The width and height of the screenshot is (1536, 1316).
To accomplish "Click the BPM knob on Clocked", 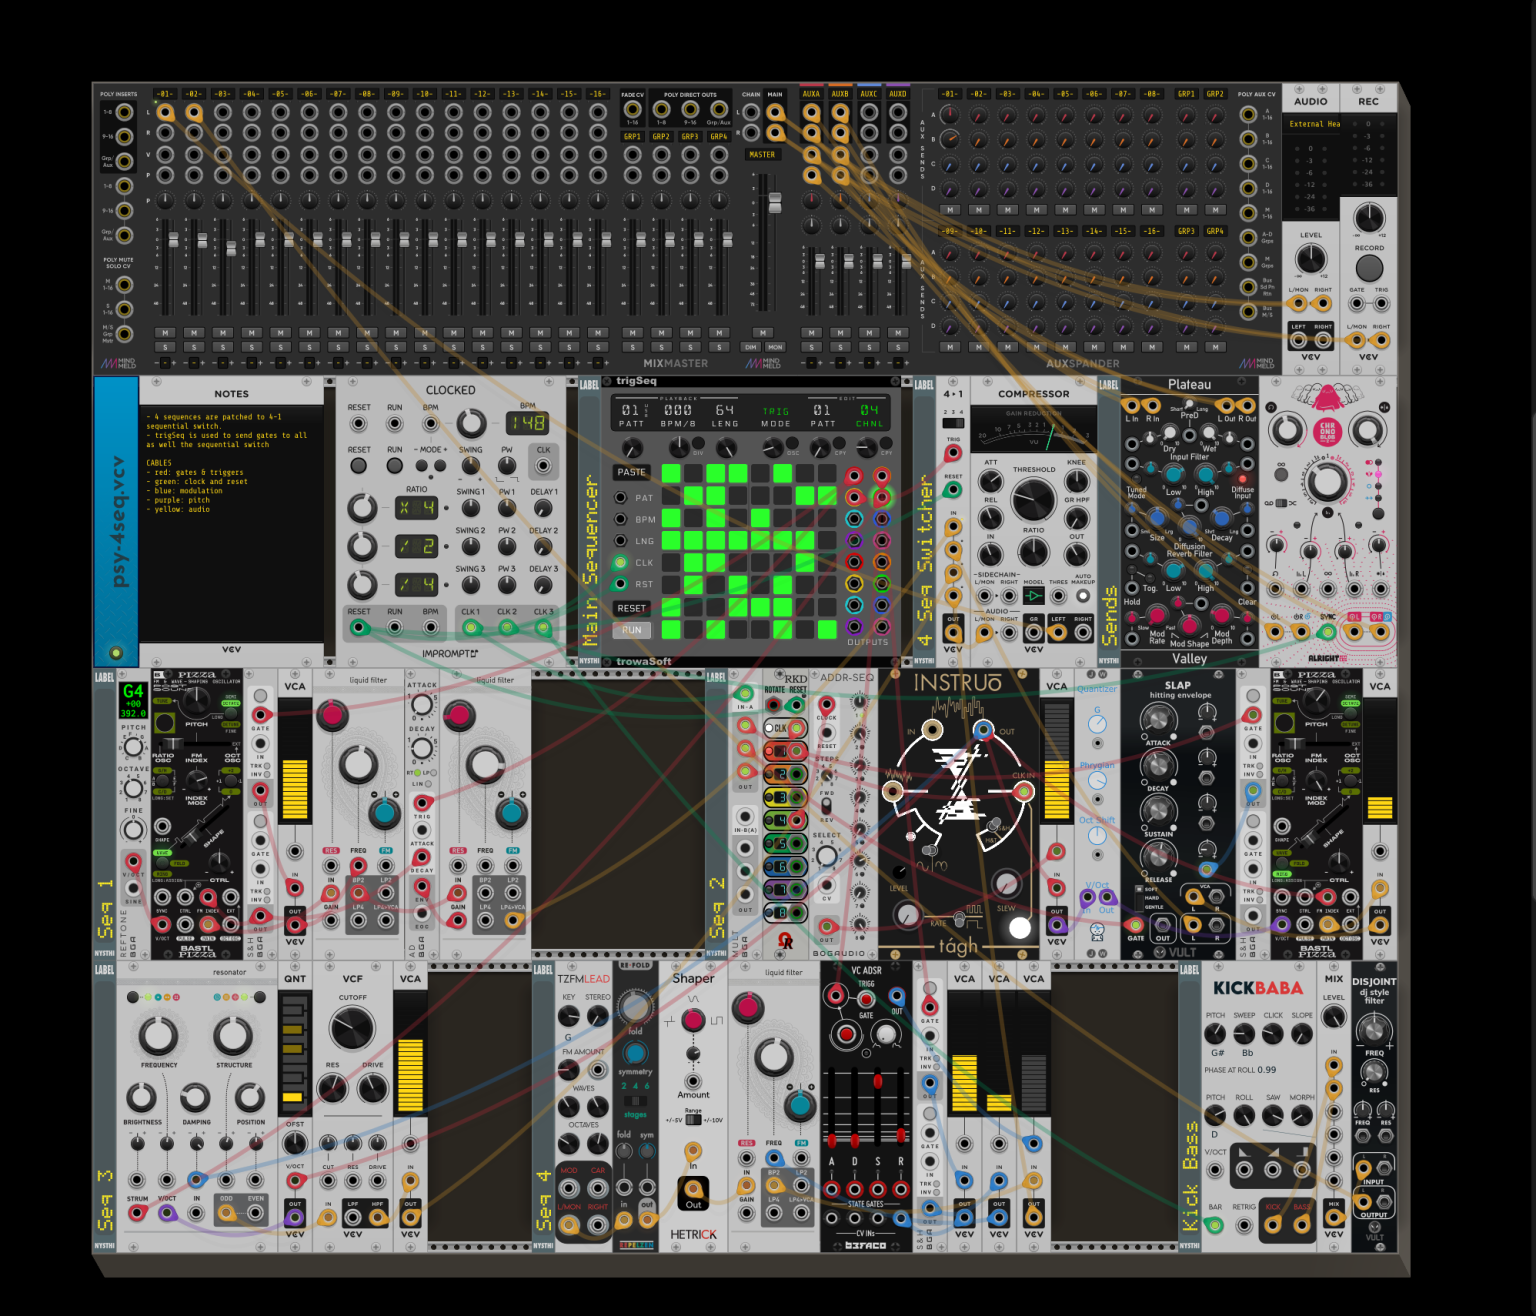I will point(471,423).
